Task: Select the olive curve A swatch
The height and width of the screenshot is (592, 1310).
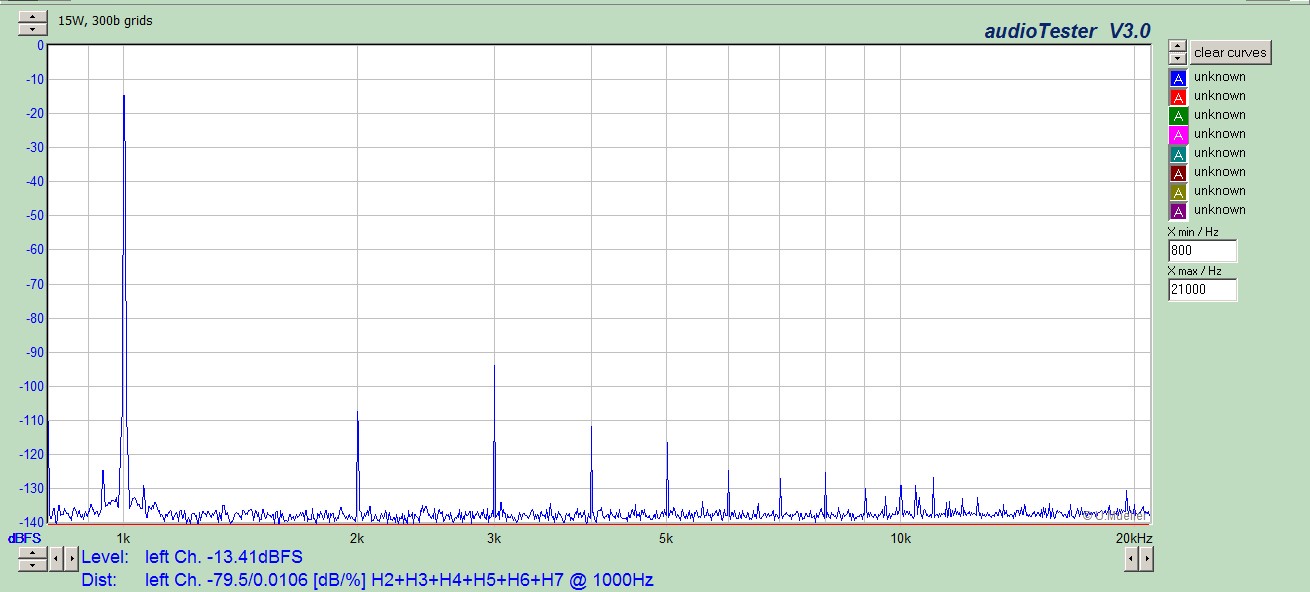Action: point(1178,192)
